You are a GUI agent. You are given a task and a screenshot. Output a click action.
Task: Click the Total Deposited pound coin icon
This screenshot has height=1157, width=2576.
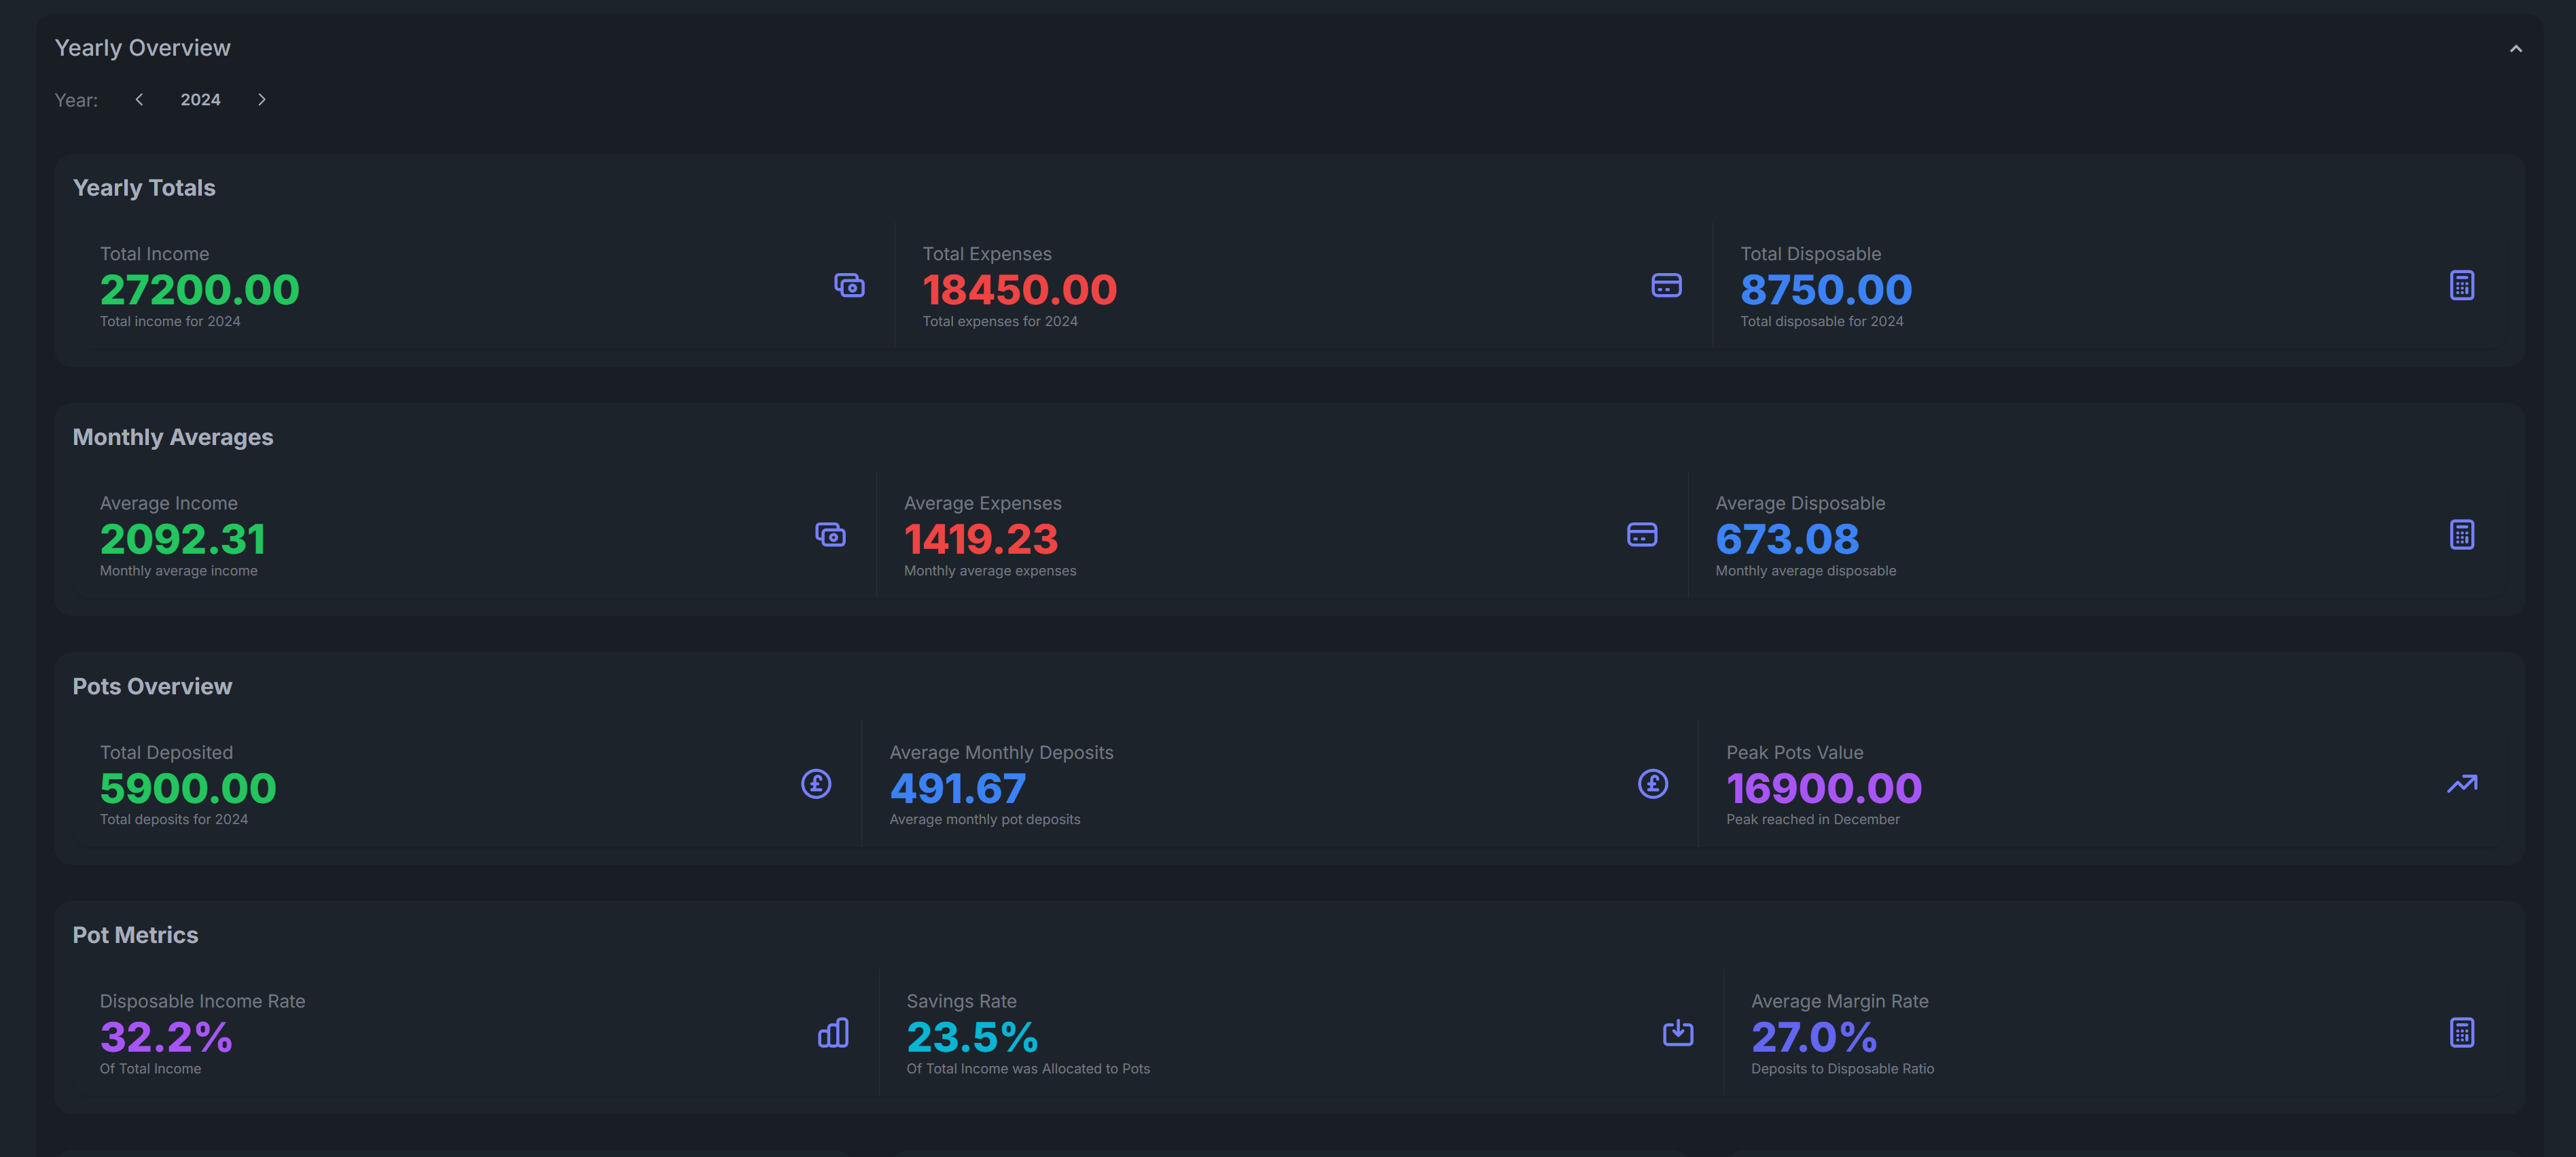point(816,783)
